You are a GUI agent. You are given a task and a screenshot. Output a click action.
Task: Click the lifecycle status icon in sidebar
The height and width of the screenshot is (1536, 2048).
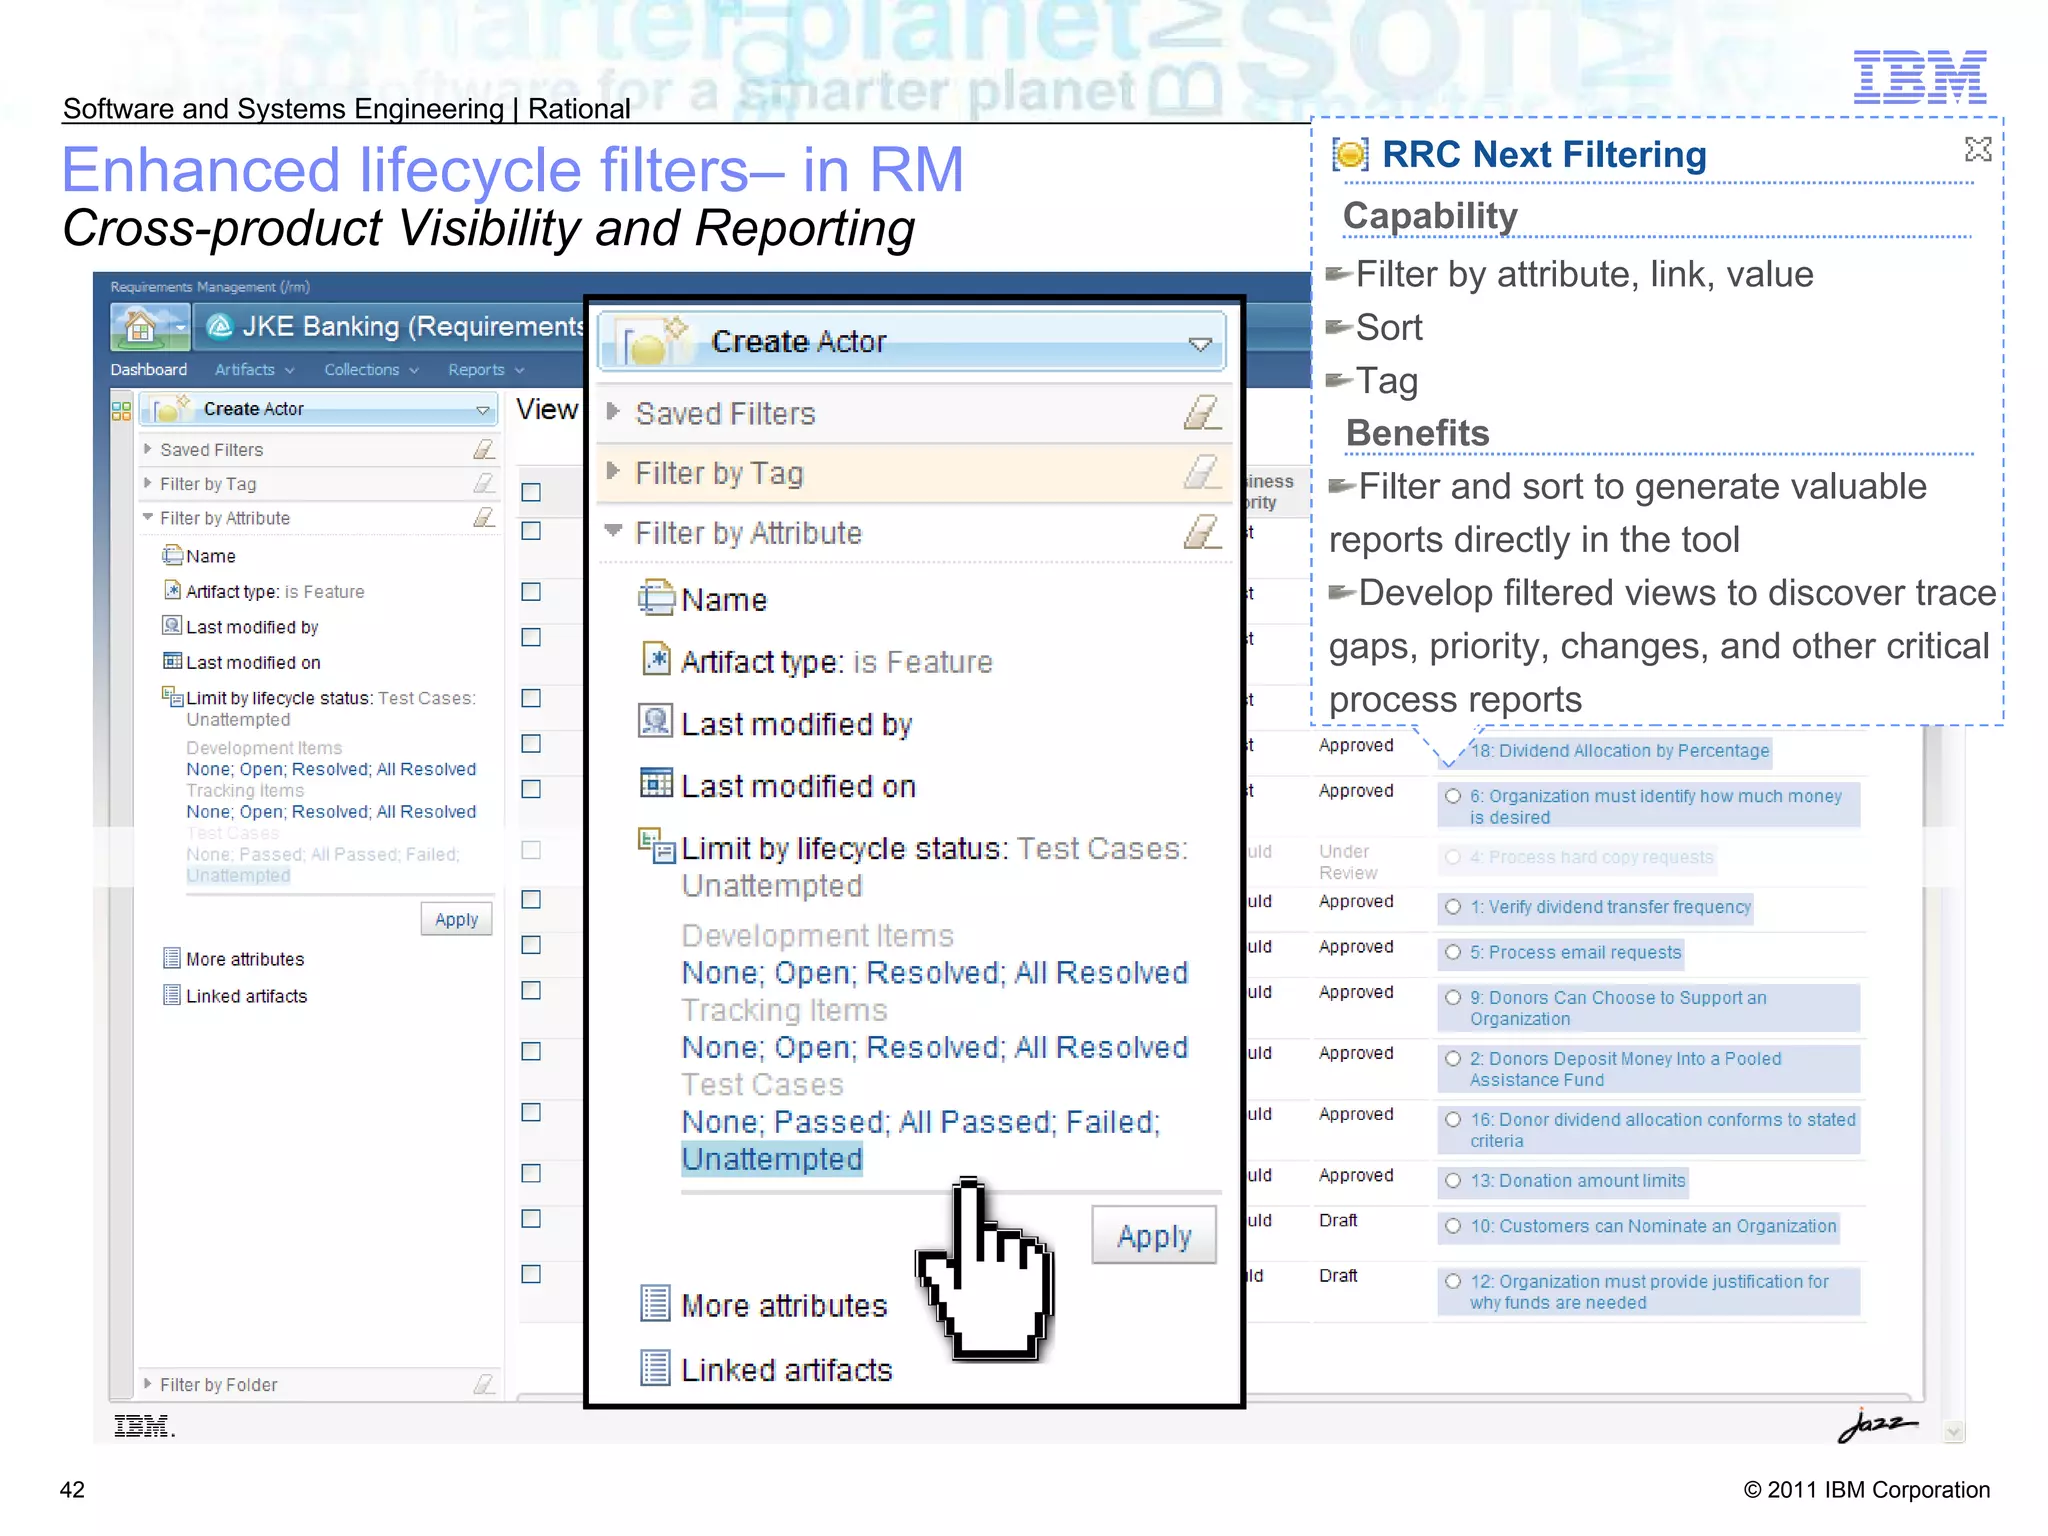point(173,696)
